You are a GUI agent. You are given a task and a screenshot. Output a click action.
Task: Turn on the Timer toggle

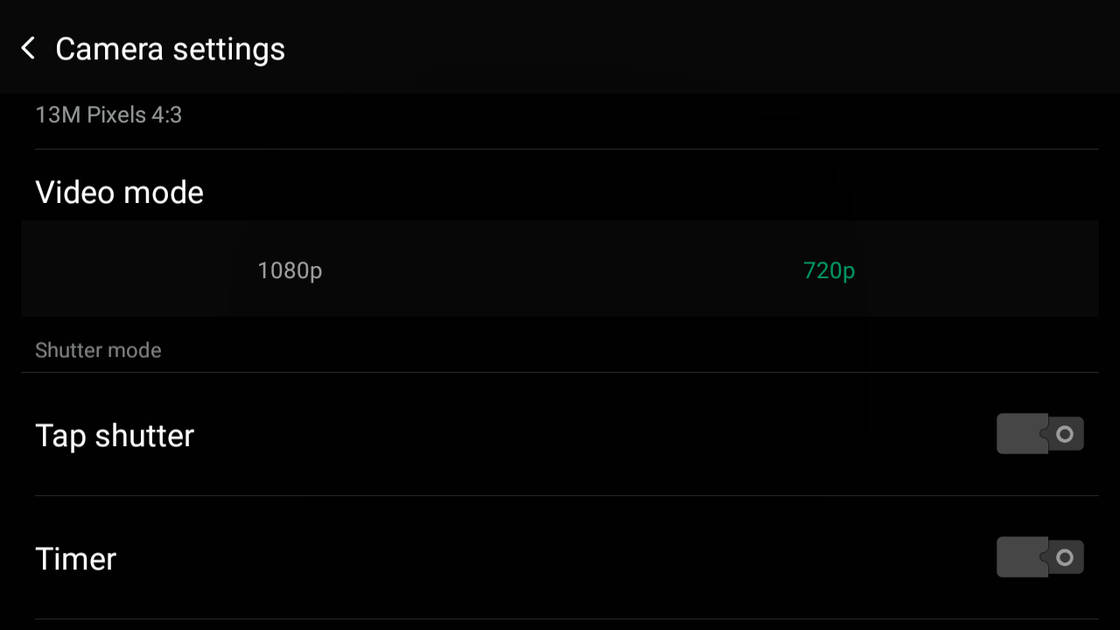1039,557
